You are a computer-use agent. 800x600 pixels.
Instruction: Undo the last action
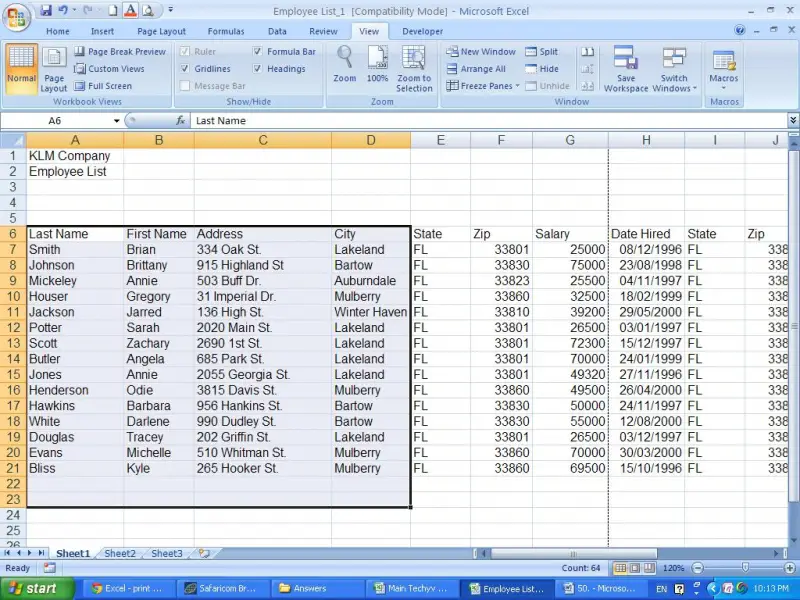pos(63,10)
